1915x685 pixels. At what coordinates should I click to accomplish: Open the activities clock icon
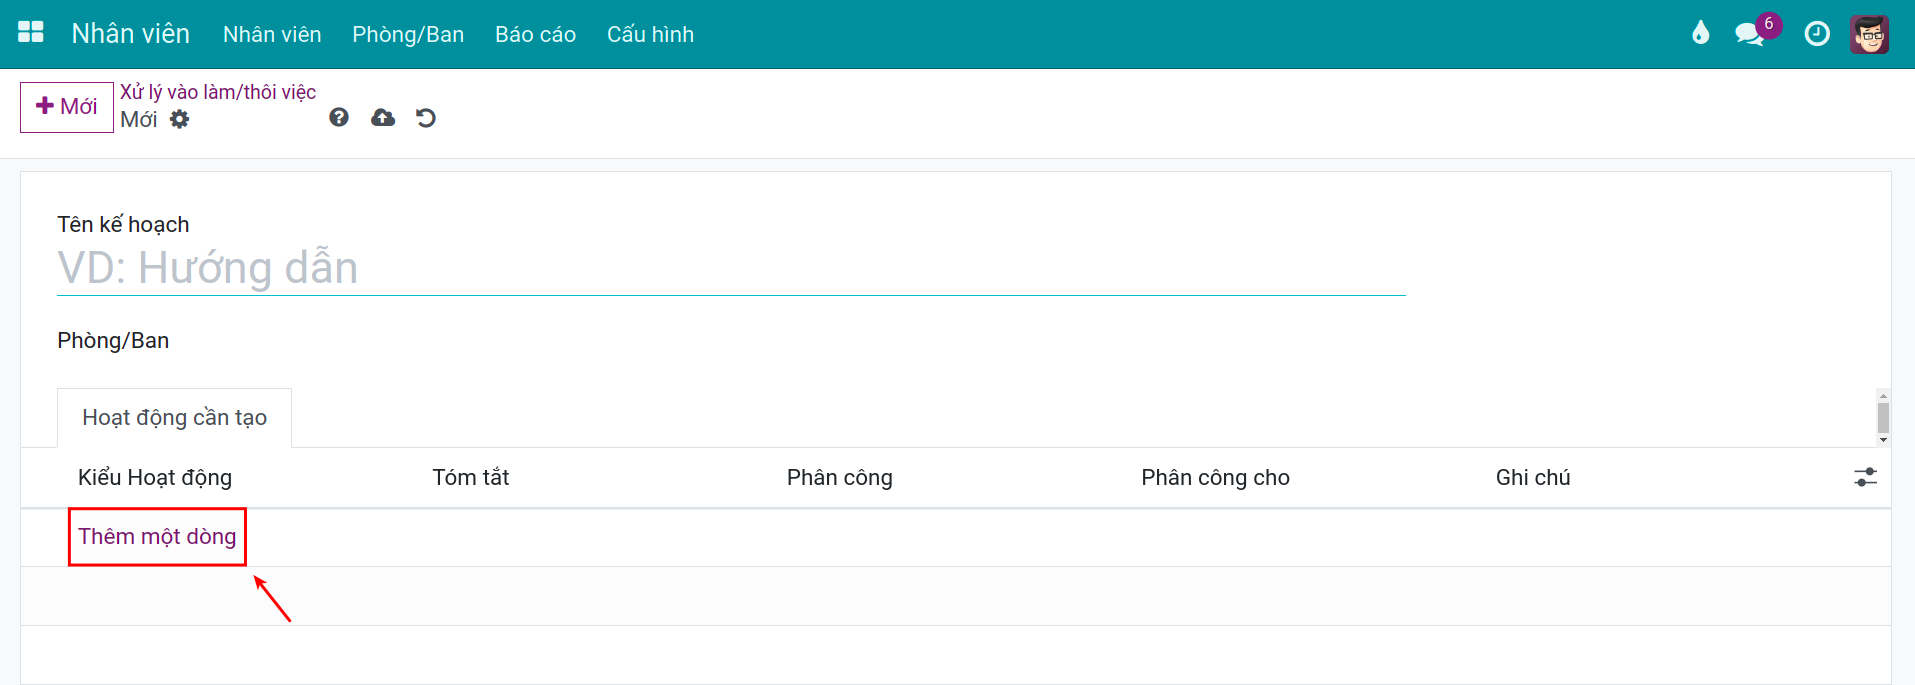1816,34
